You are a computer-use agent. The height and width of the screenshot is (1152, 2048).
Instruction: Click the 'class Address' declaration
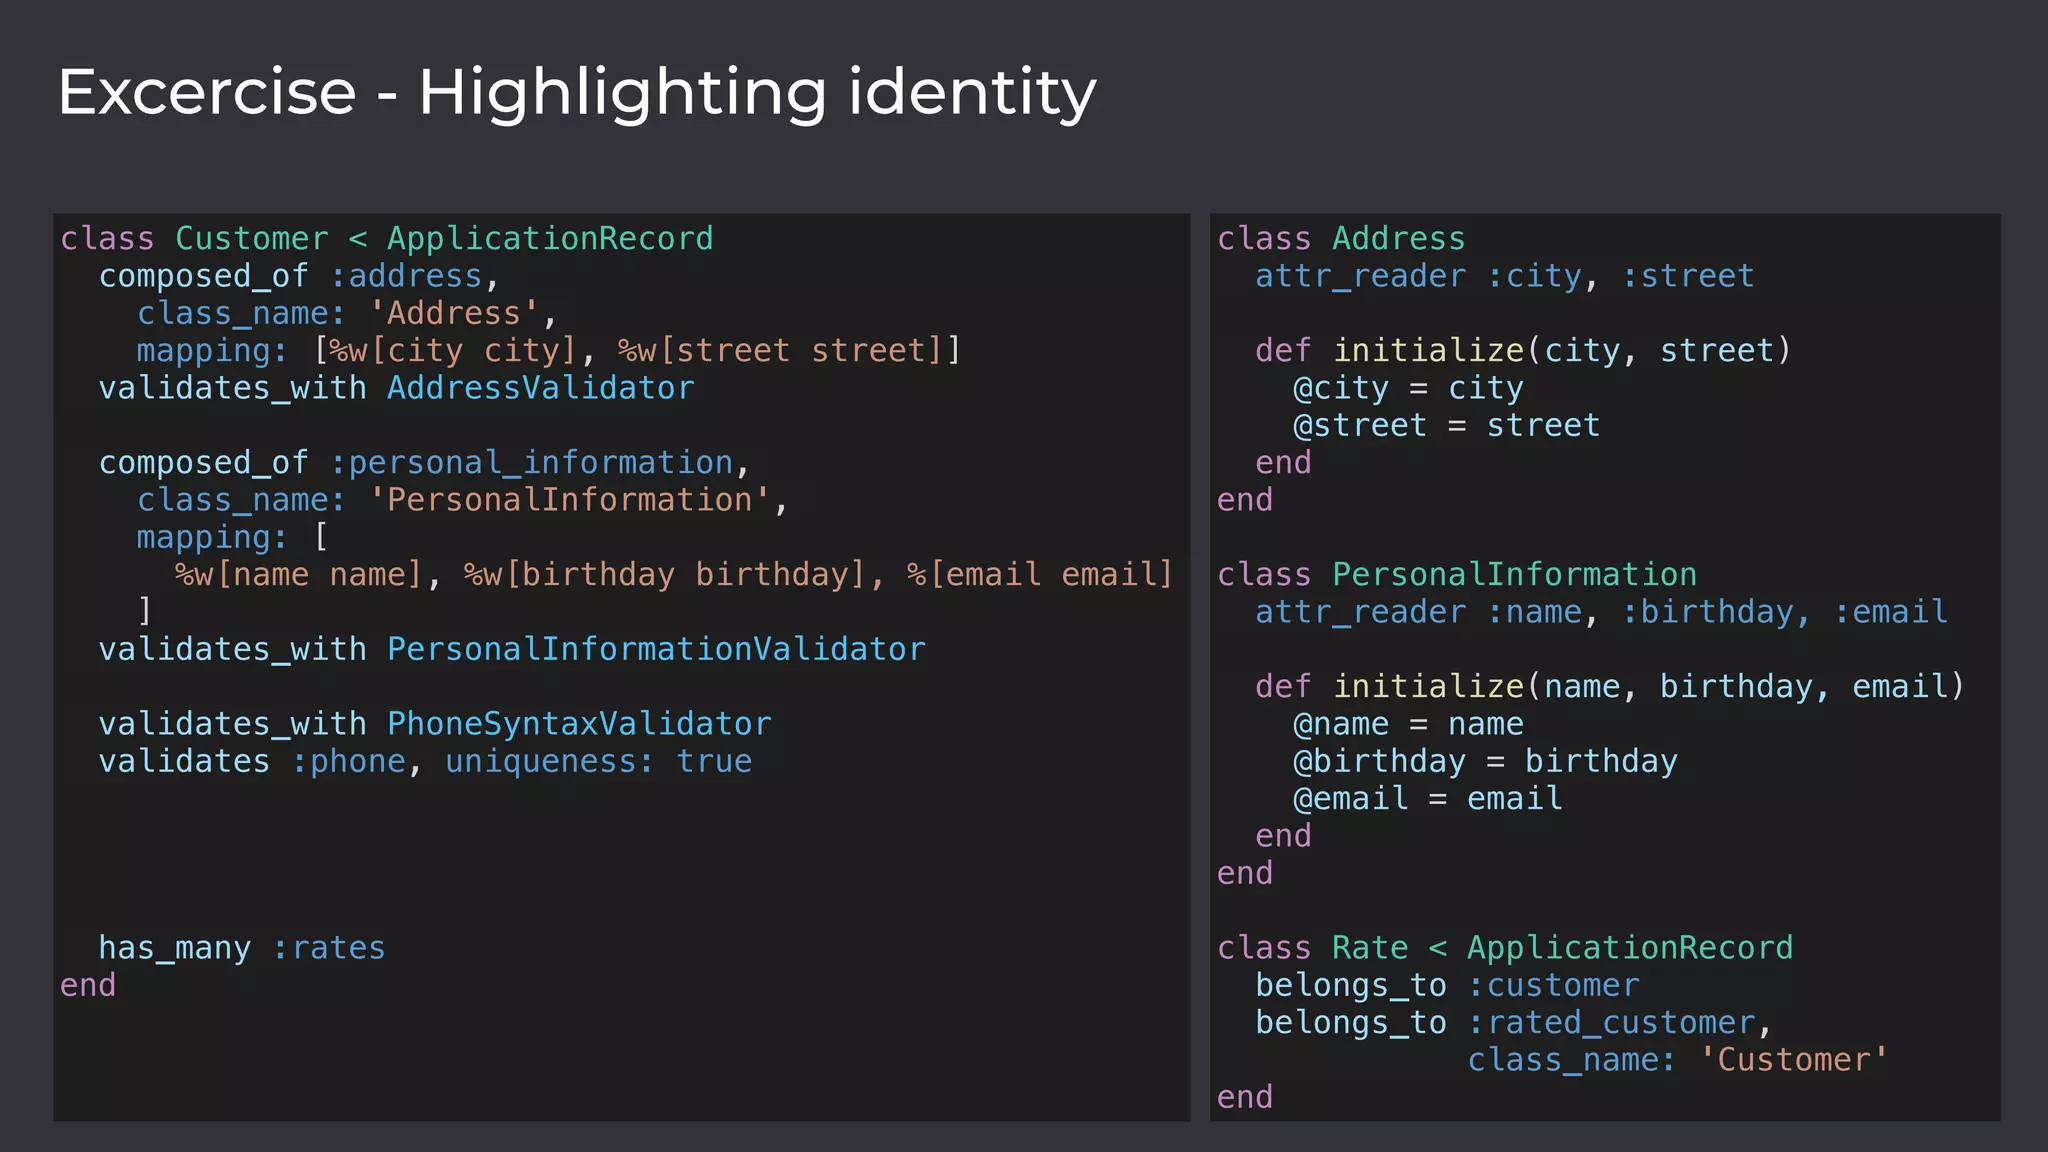pos(1341,239)
